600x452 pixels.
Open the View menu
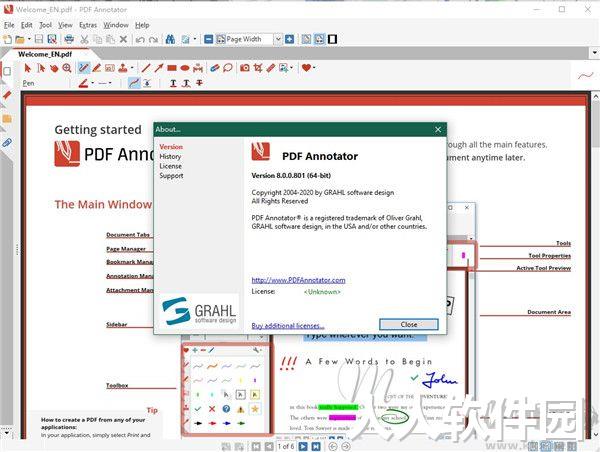coord(65,25)
